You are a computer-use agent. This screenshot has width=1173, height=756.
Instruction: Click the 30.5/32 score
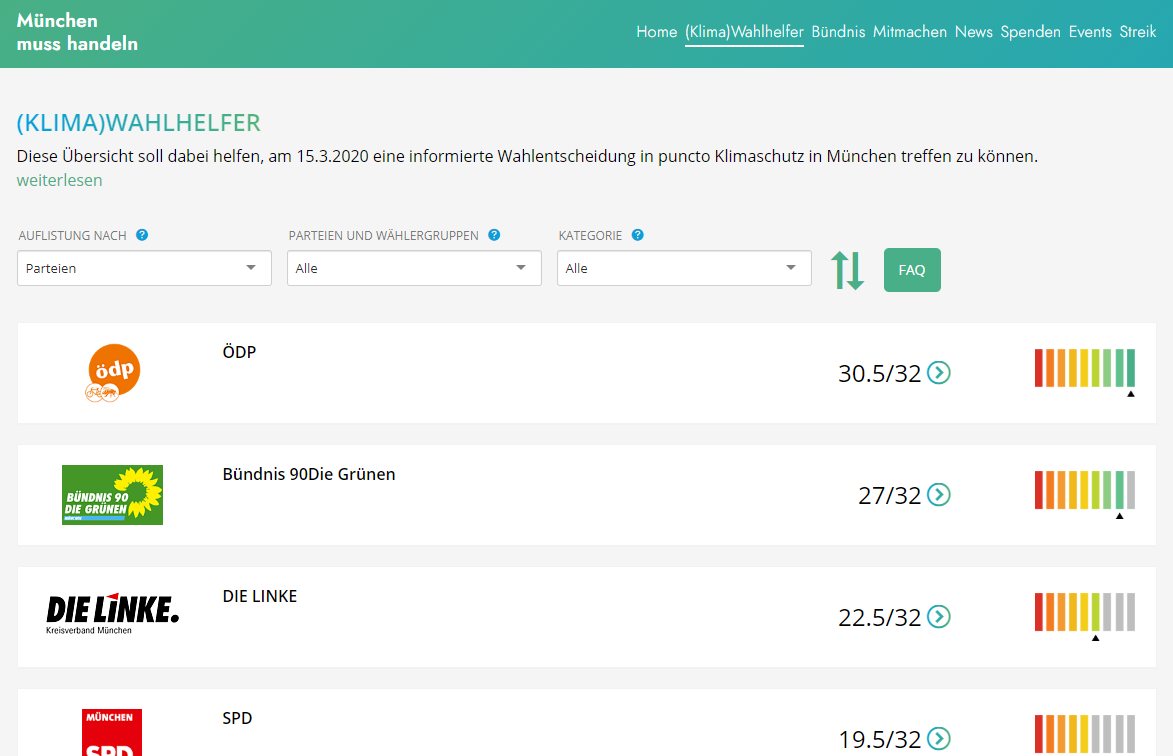[880, 373]
